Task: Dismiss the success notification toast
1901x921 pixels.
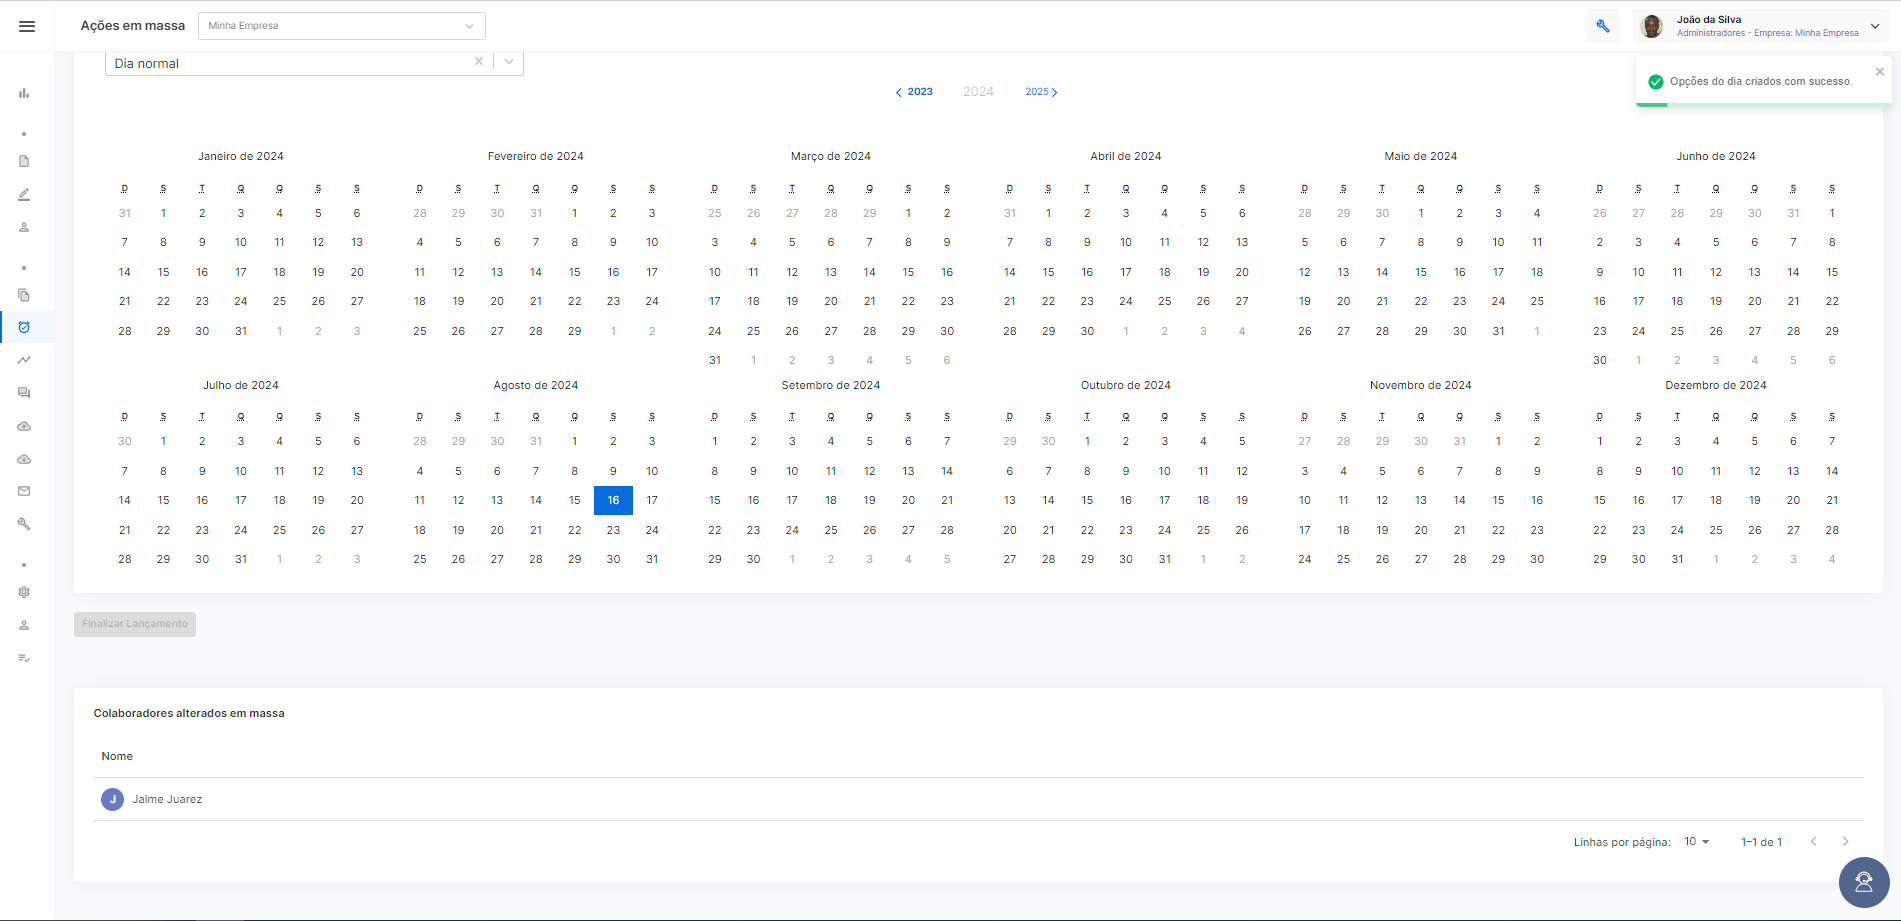Action: [1880, 71]
